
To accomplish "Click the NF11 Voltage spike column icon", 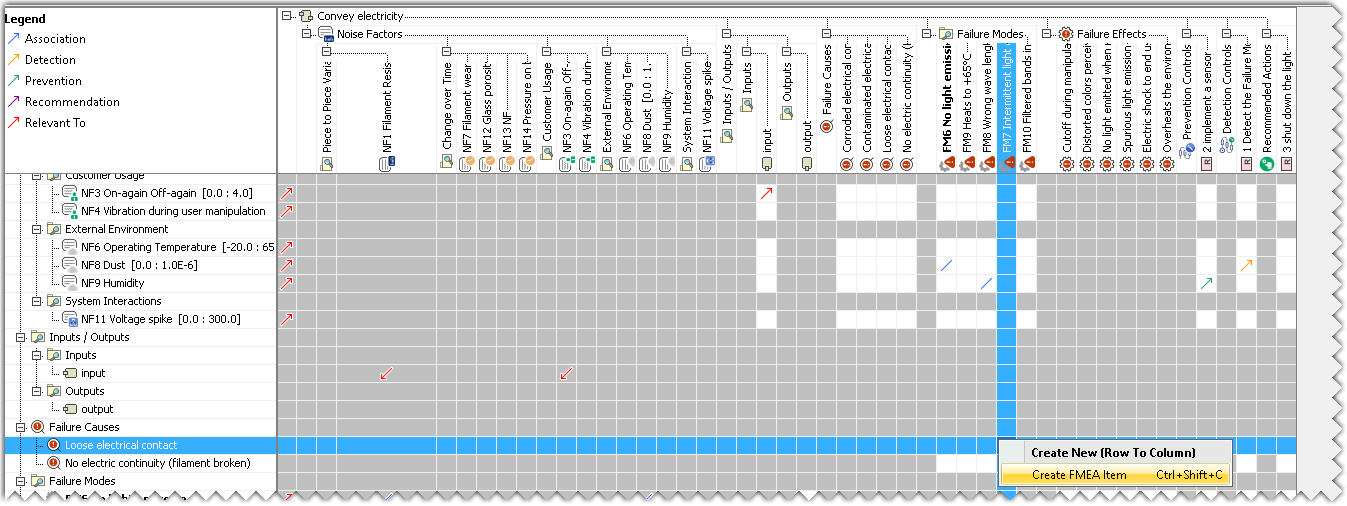I will [706, 163].
